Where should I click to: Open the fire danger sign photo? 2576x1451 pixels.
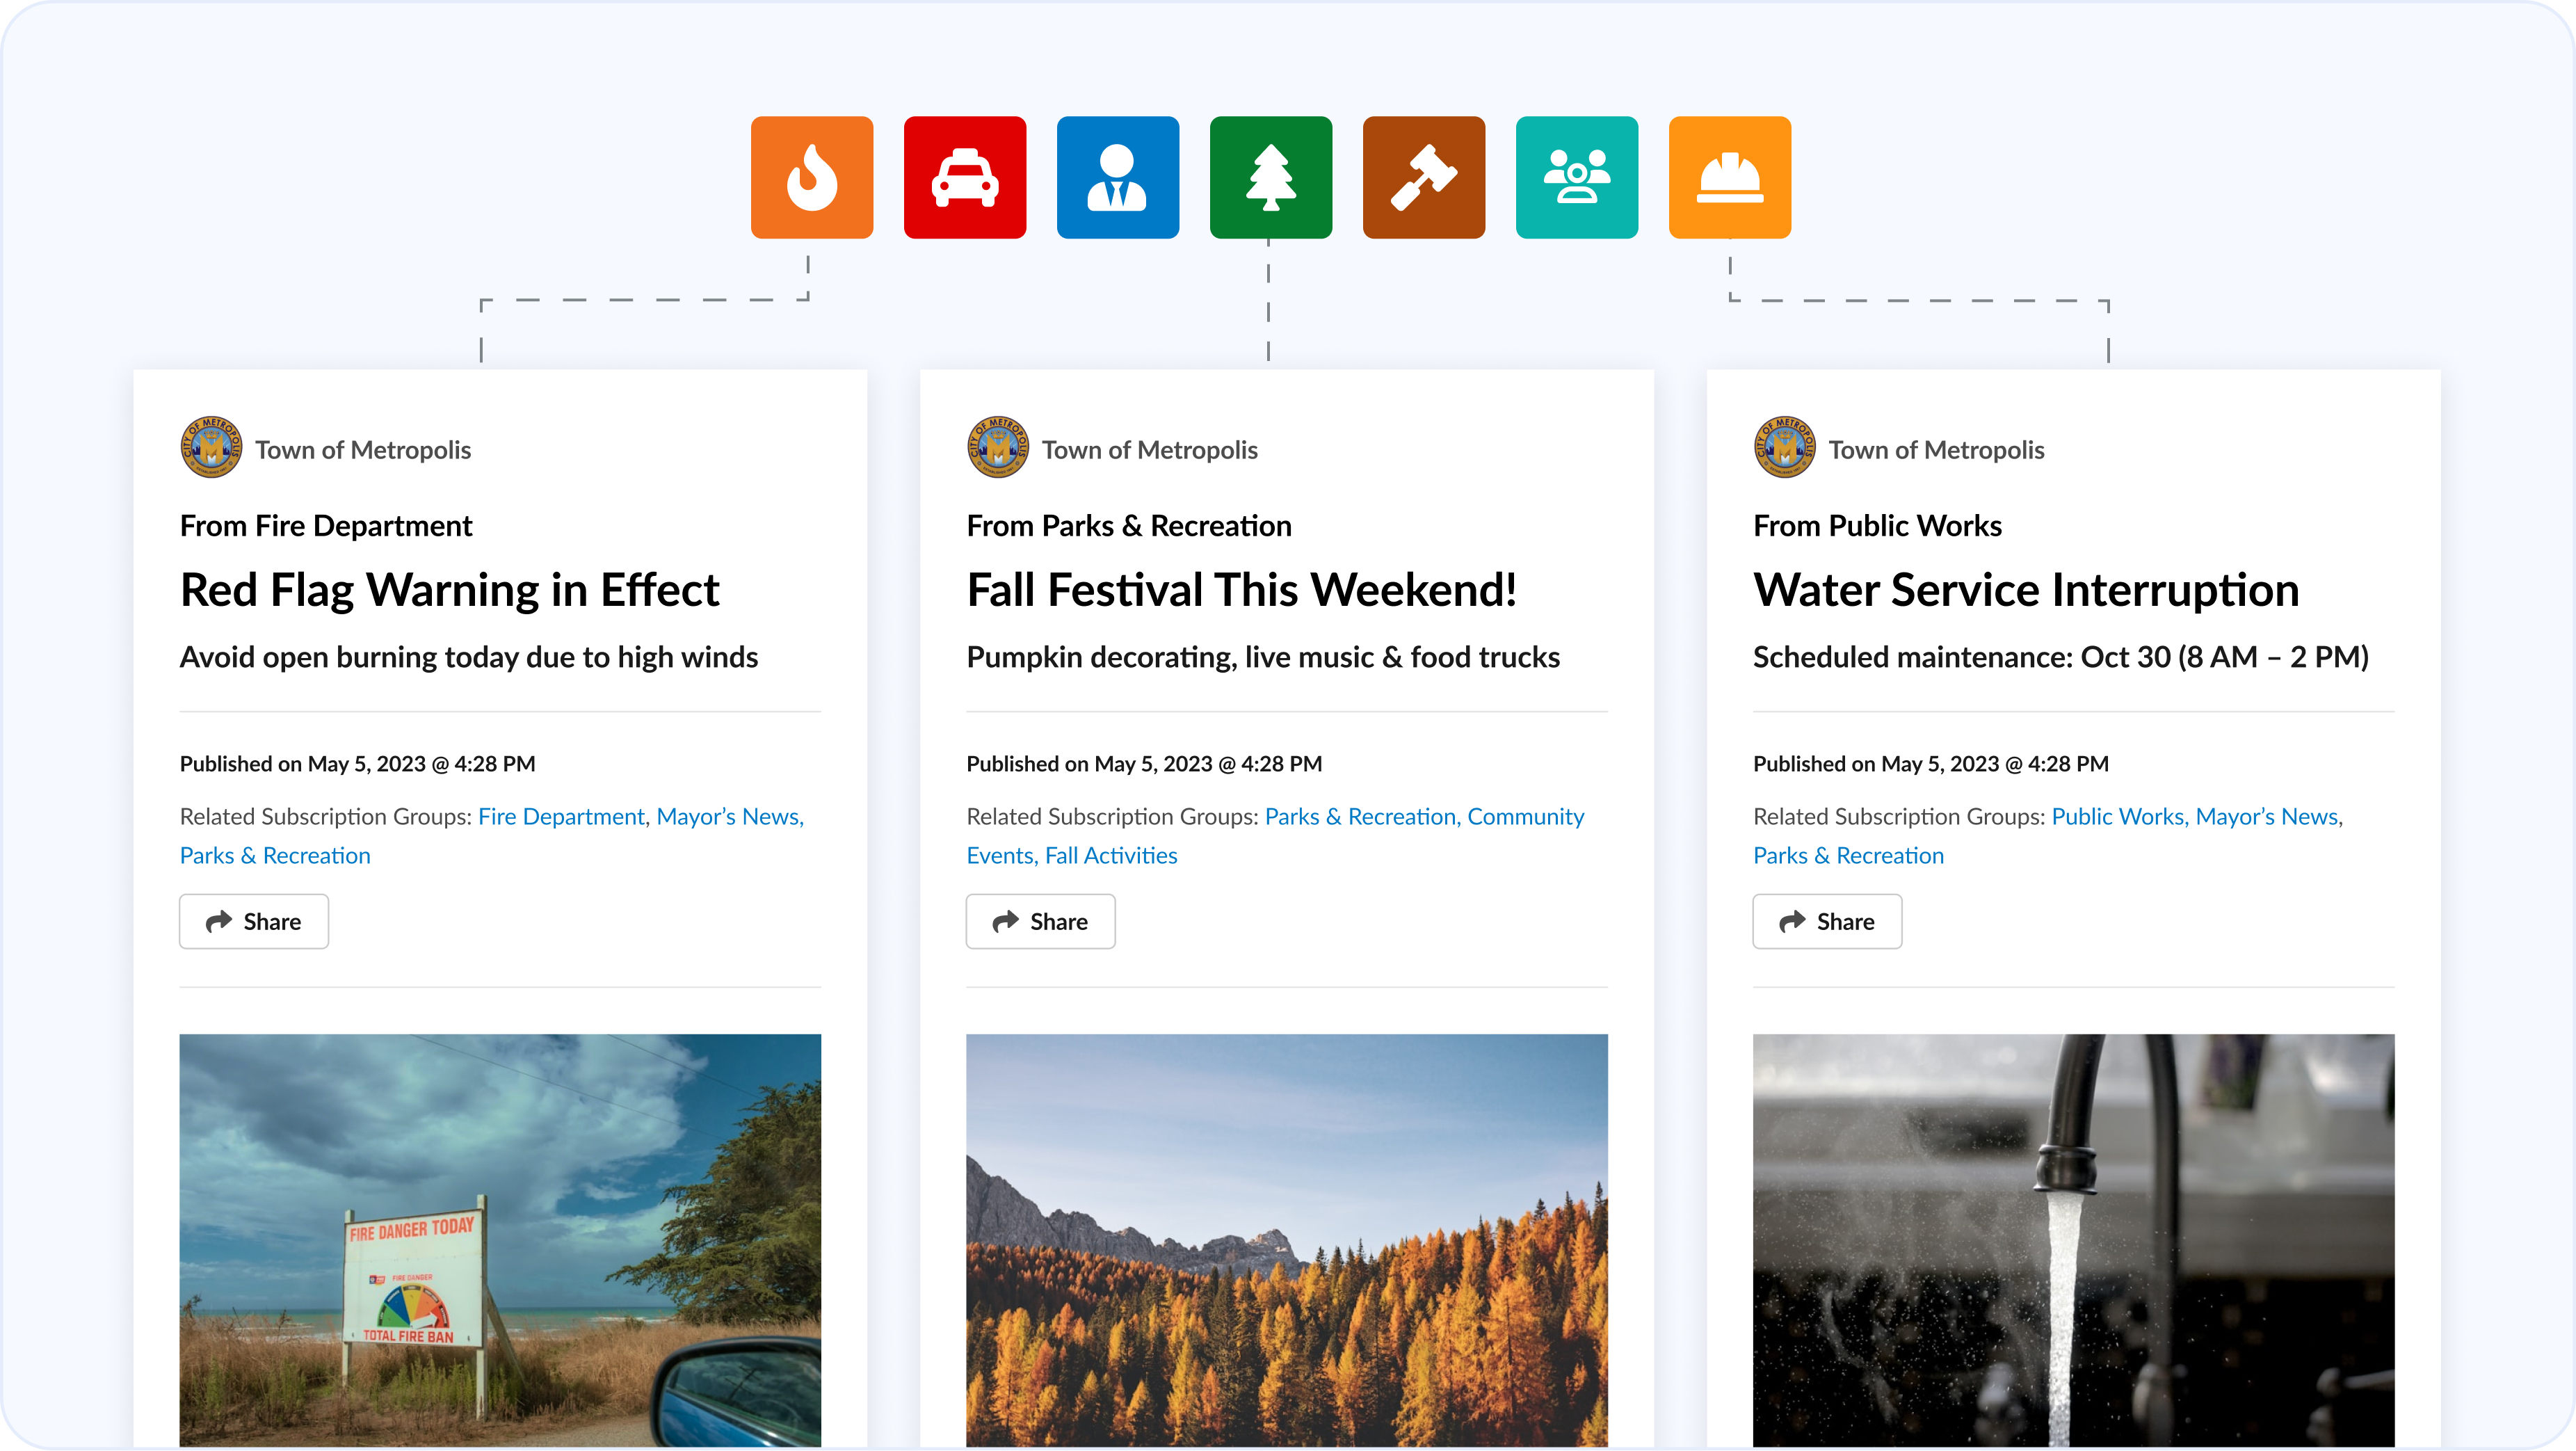[500, 1240]
